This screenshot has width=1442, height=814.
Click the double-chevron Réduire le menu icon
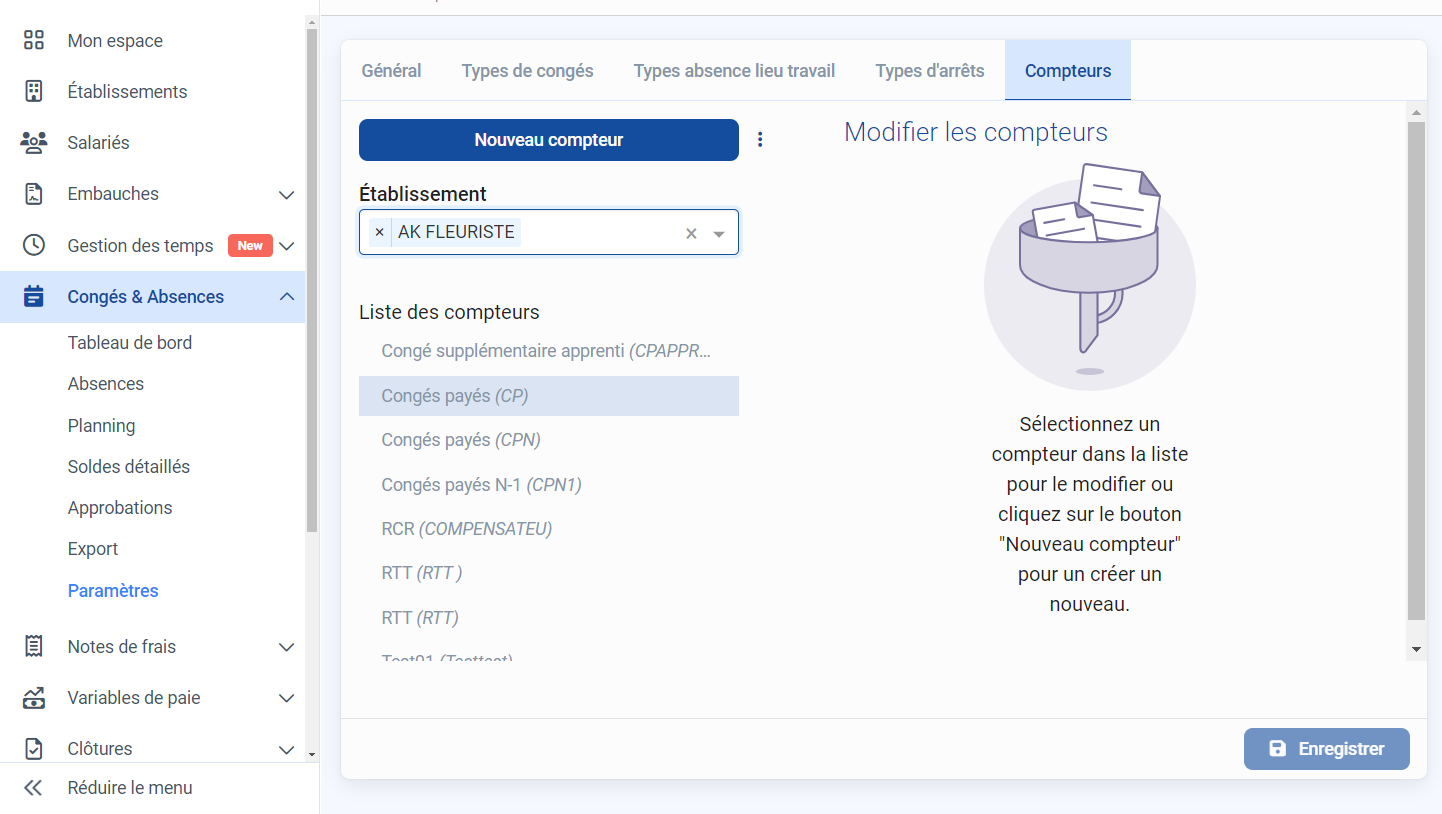point(33,788)
